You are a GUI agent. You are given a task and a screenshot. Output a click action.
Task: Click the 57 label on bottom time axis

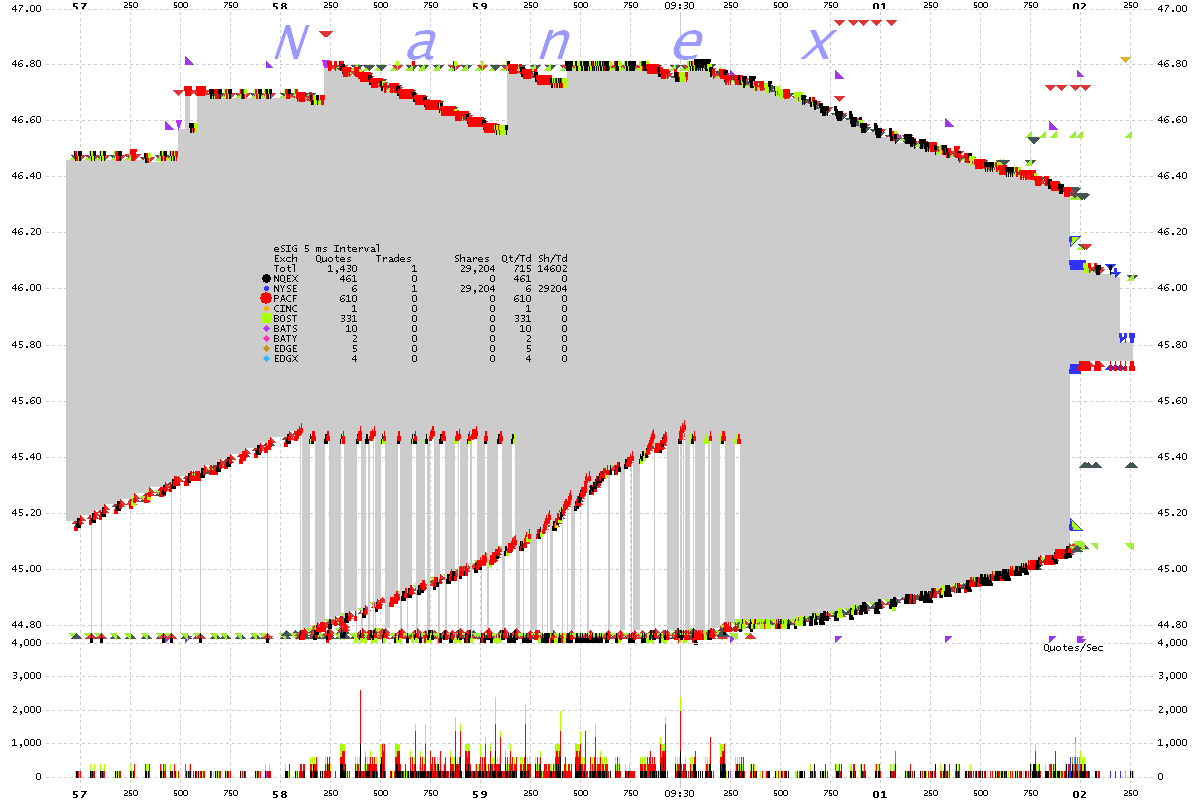click(80, 793)
